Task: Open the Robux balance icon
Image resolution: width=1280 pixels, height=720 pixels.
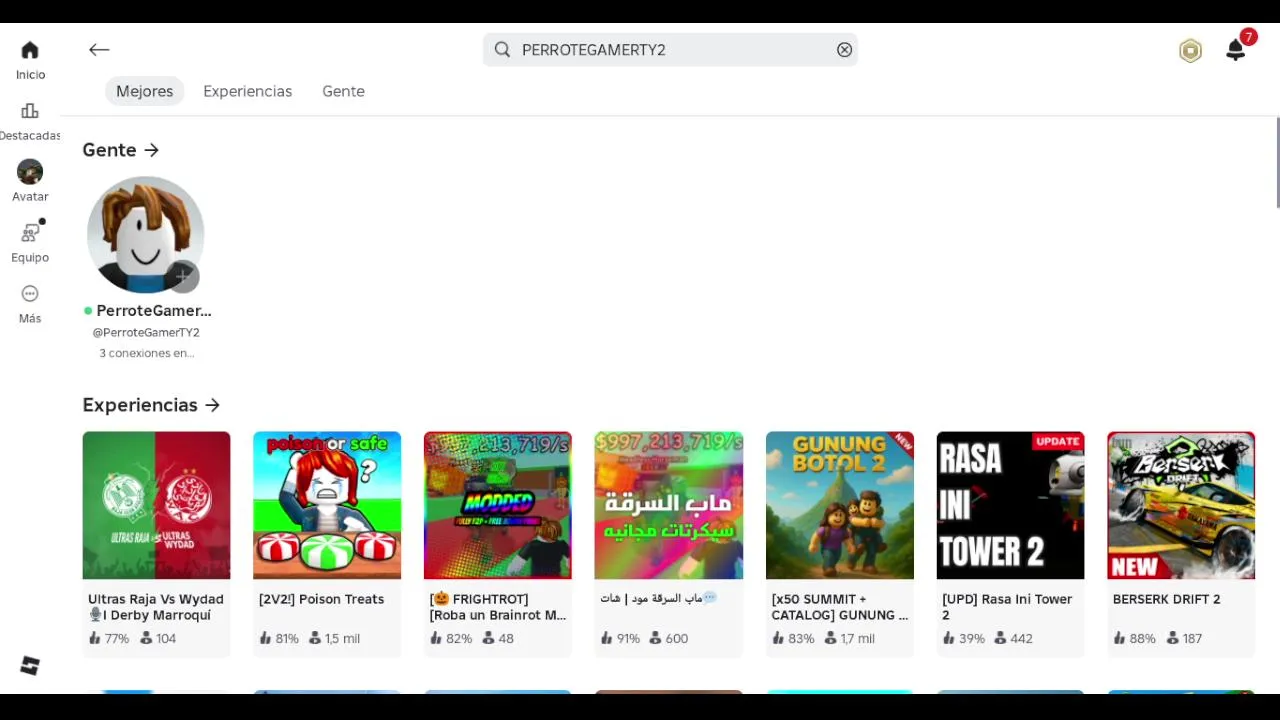Action: (x=1190, y=51)
